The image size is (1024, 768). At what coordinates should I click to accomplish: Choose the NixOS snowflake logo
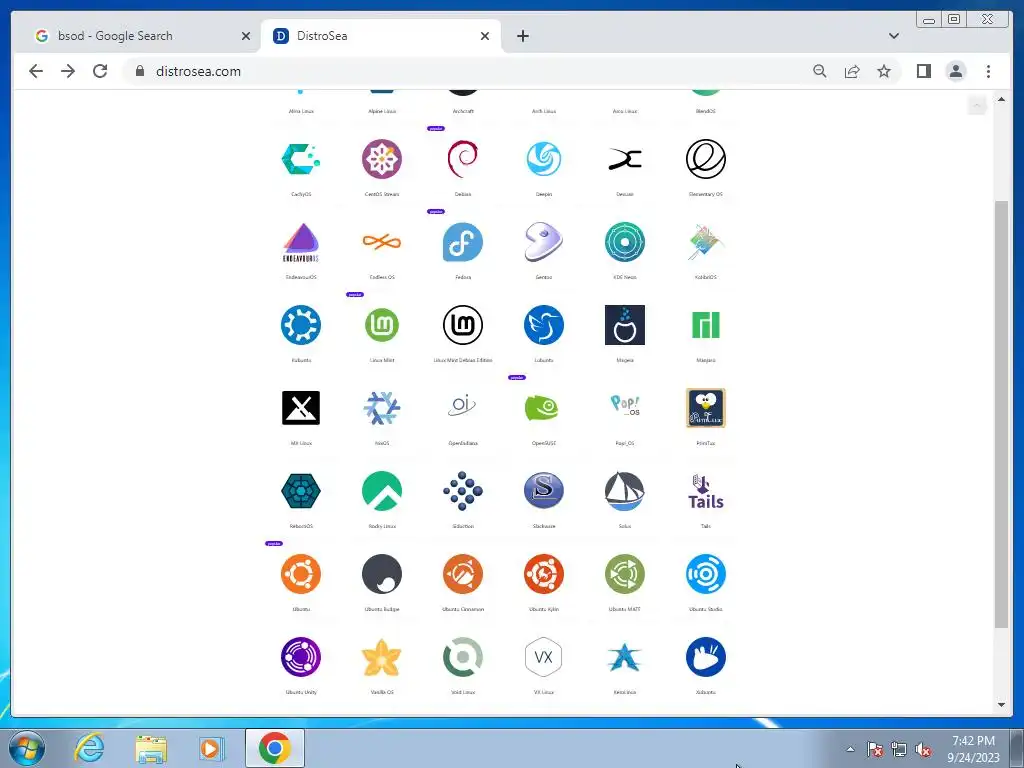point(382,408)
